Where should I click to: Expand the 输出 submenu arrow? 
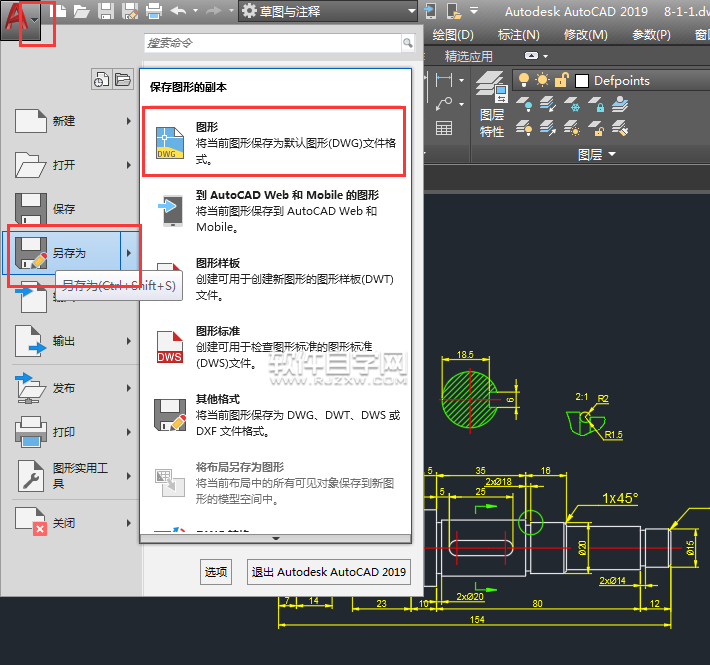click(x=129, y=341)
